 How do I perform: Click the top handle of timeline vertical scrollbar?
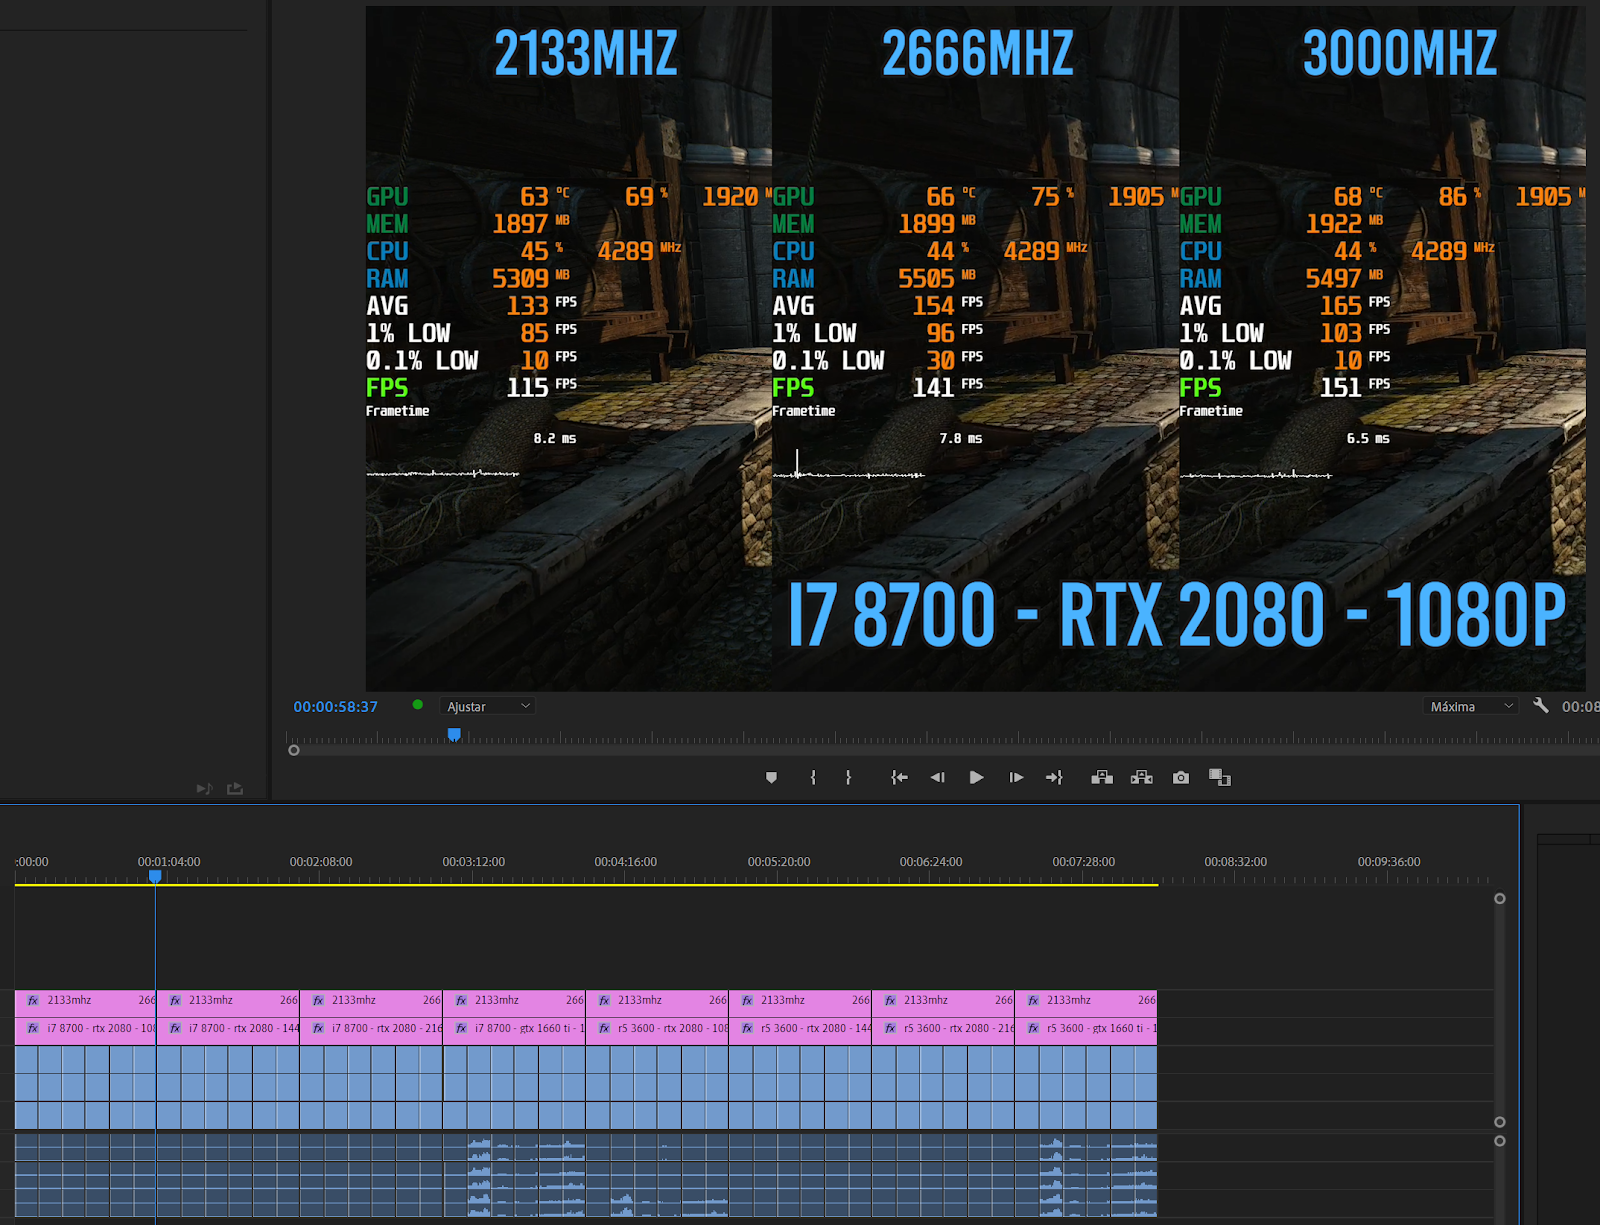click(x=1500, y=898)
